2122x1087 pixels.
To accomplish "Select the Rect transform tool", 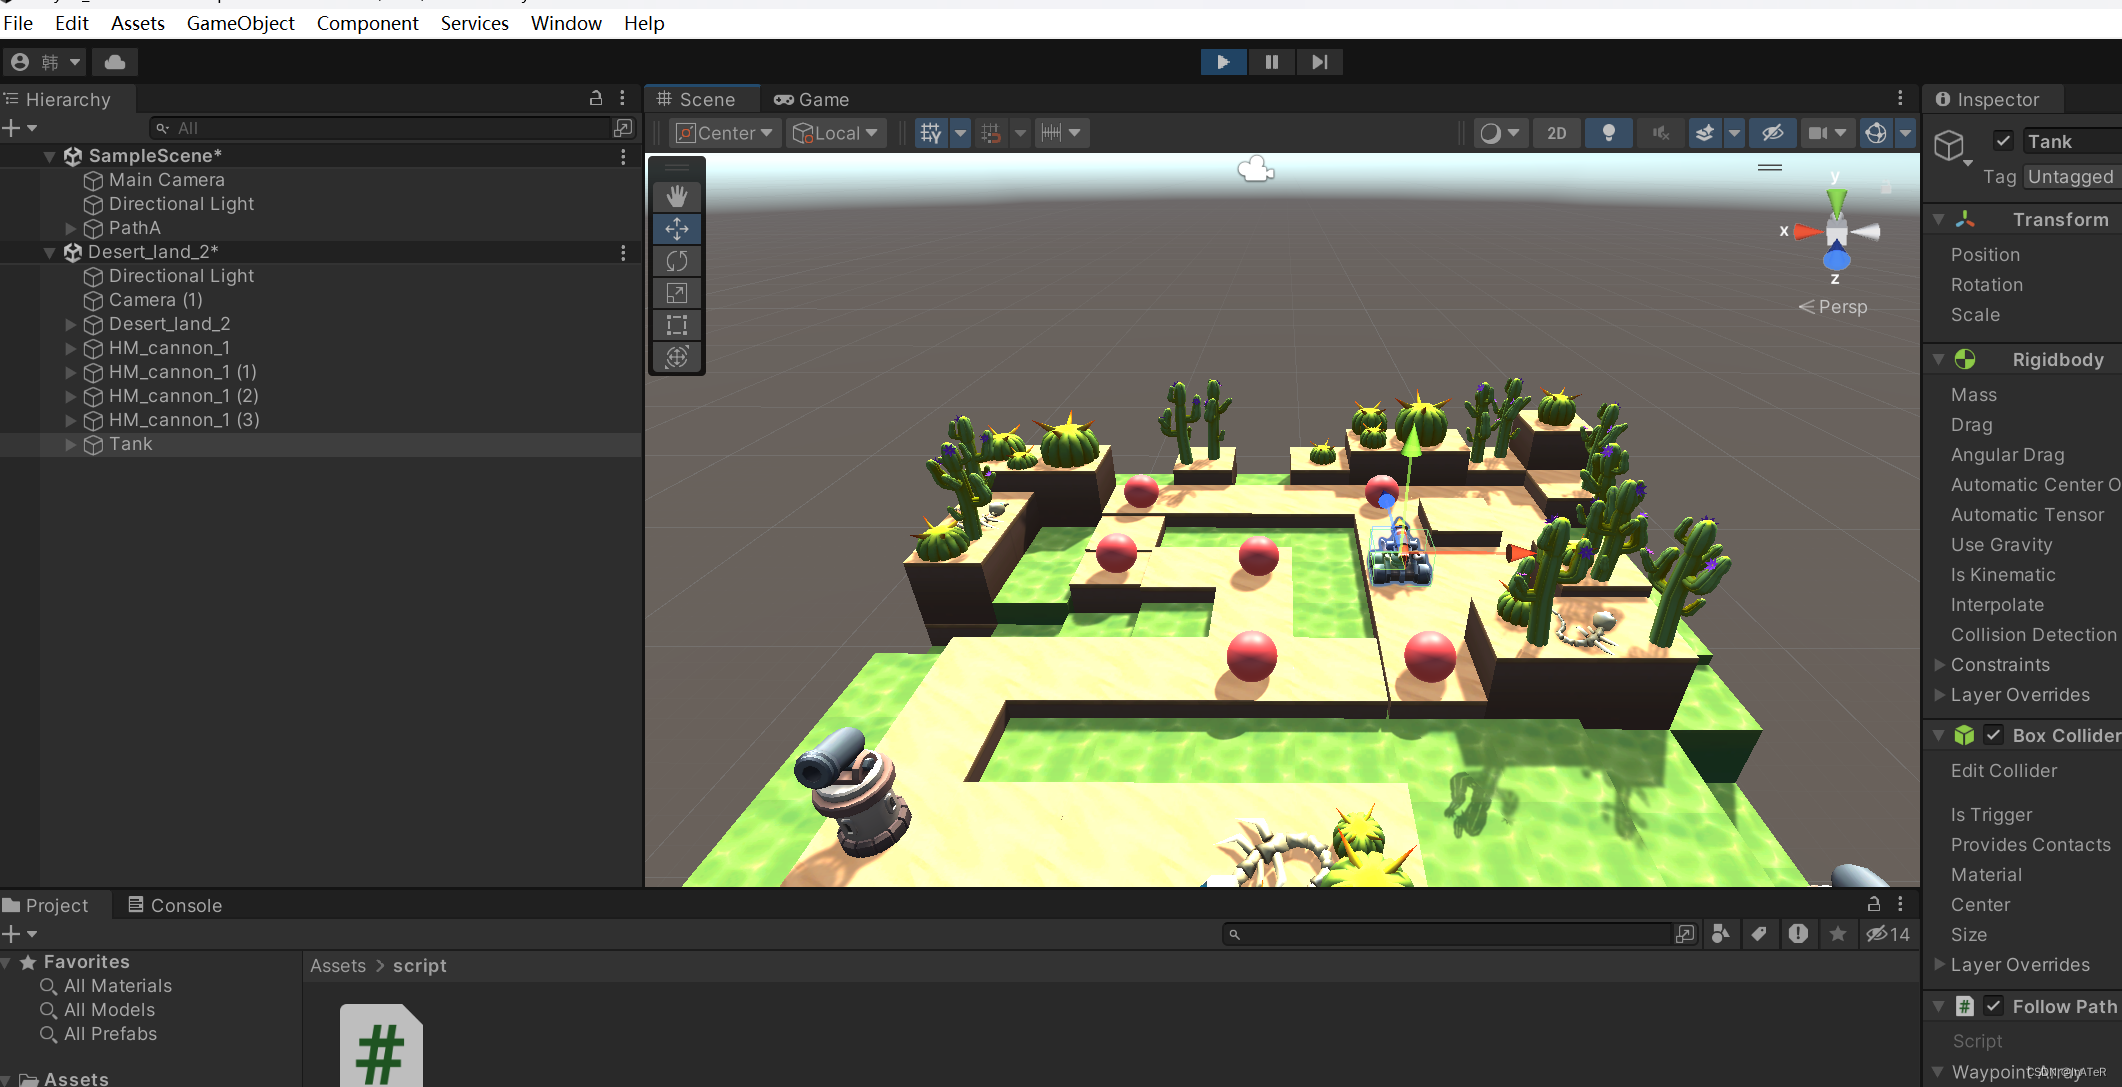I will [x=677, y=325].
